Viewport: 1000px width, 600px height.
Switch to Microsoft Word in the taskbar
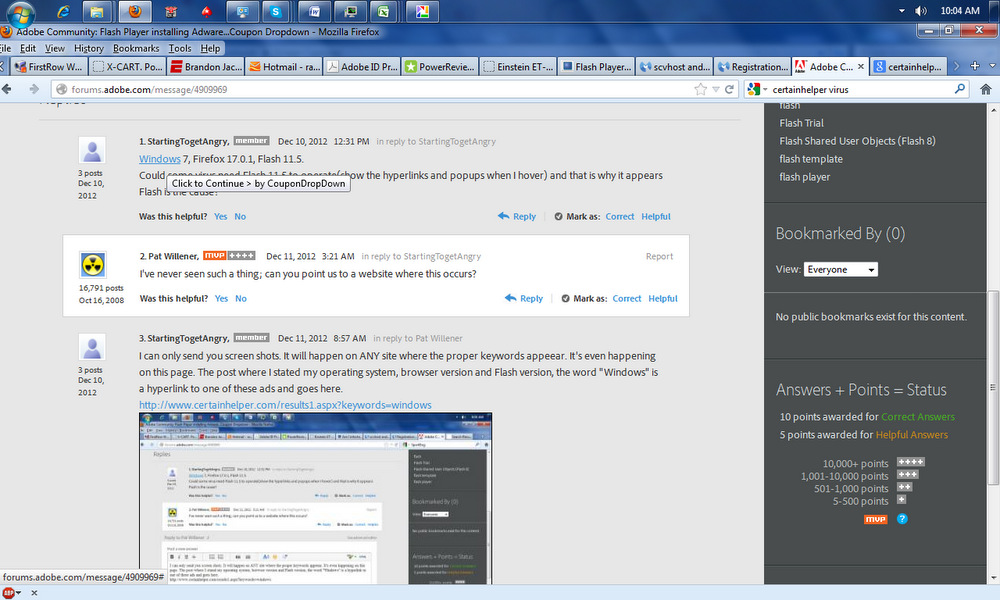[x=314, y=11]
